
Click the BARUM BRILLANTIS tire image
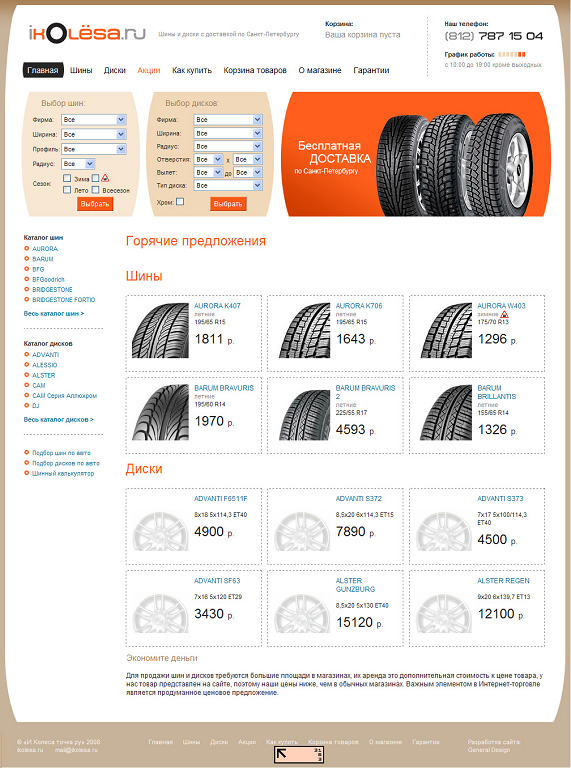(x=446, y=412)
